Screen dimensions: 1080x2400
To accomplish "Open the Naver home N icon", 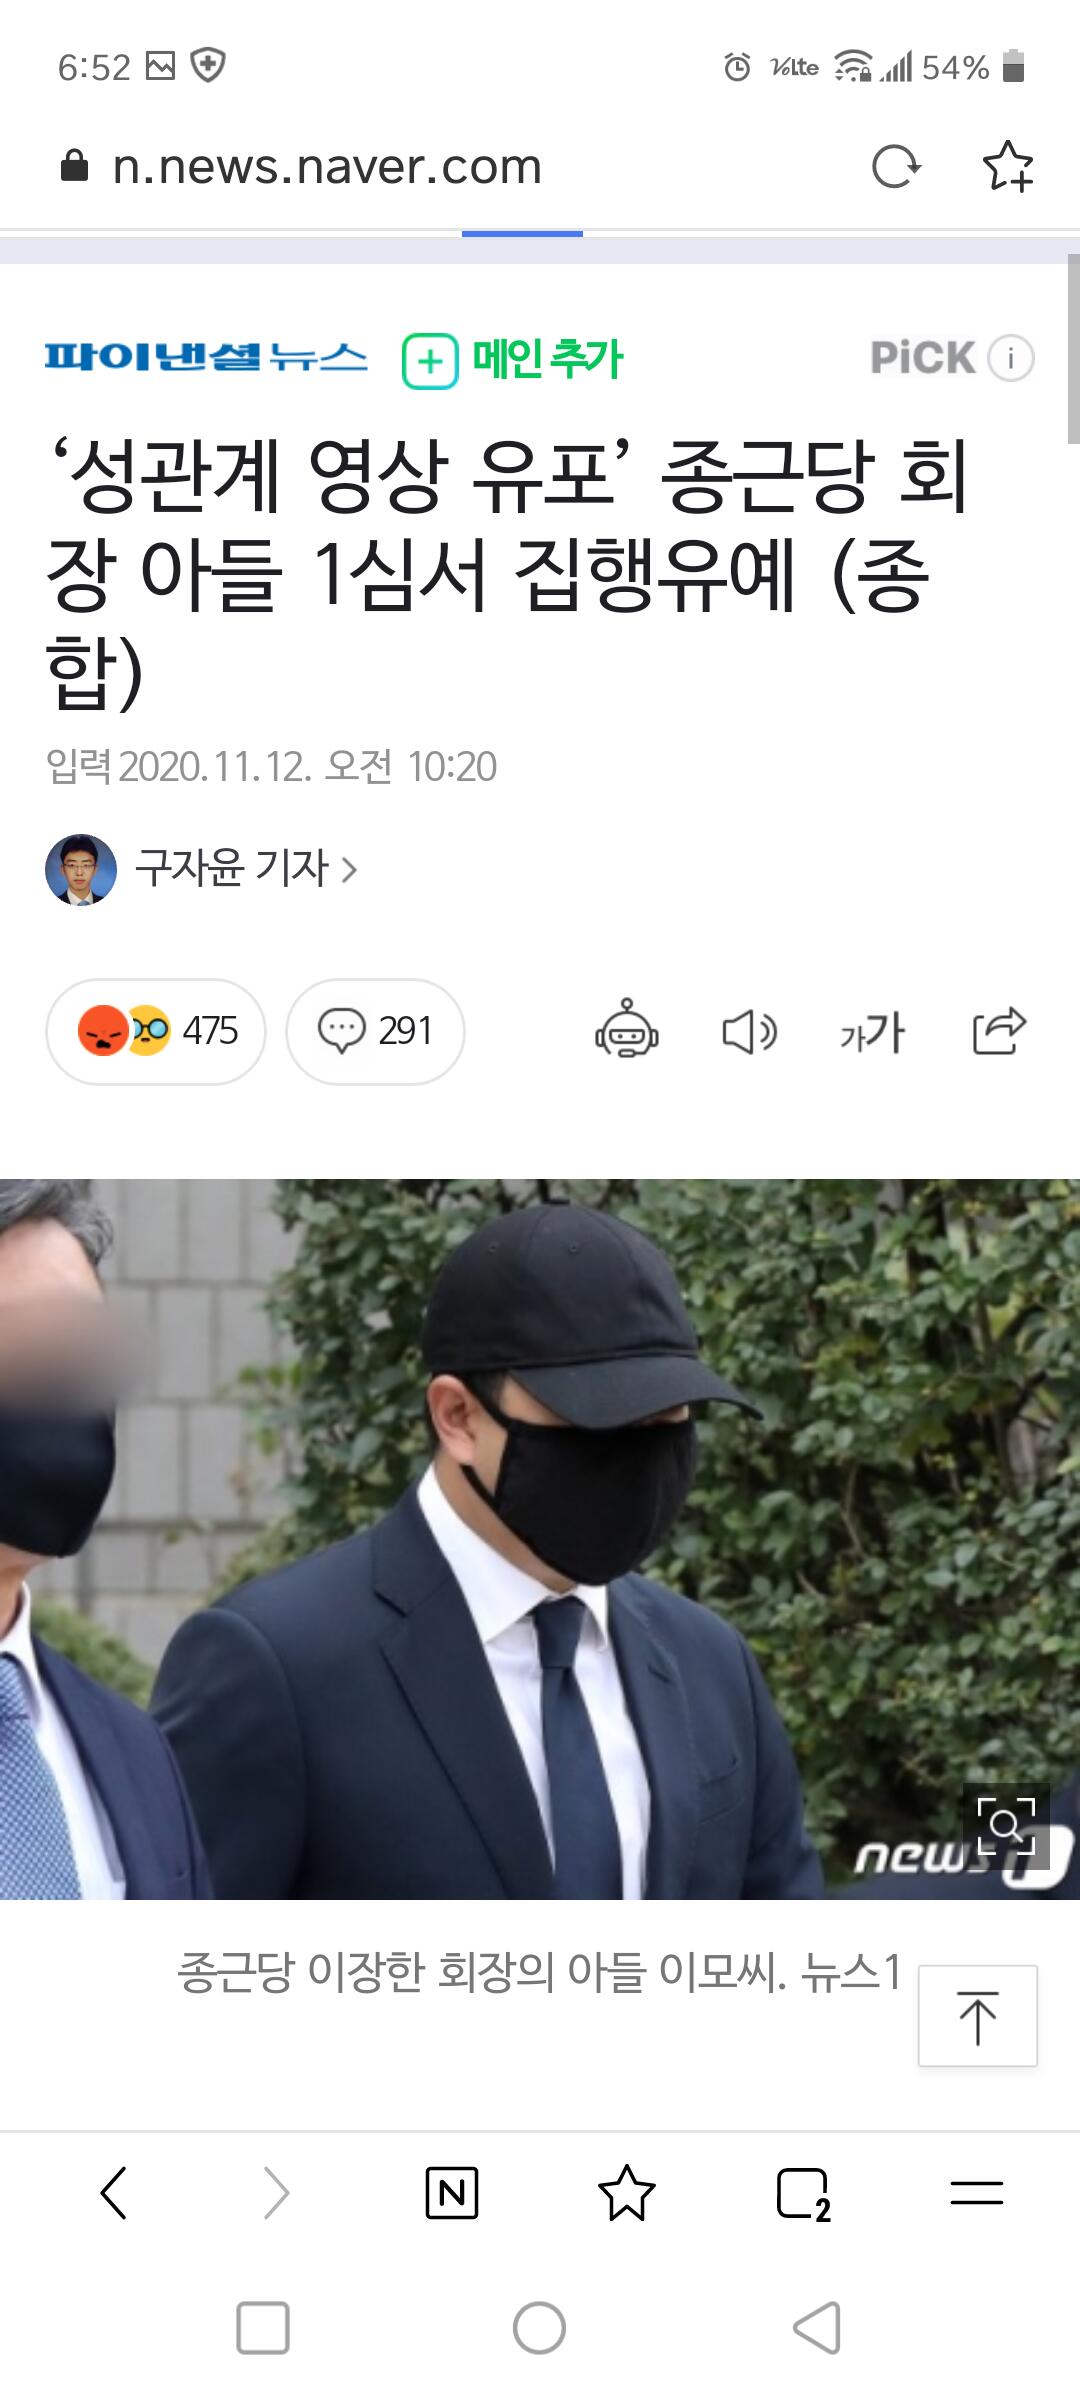I will pos(452,2194).
